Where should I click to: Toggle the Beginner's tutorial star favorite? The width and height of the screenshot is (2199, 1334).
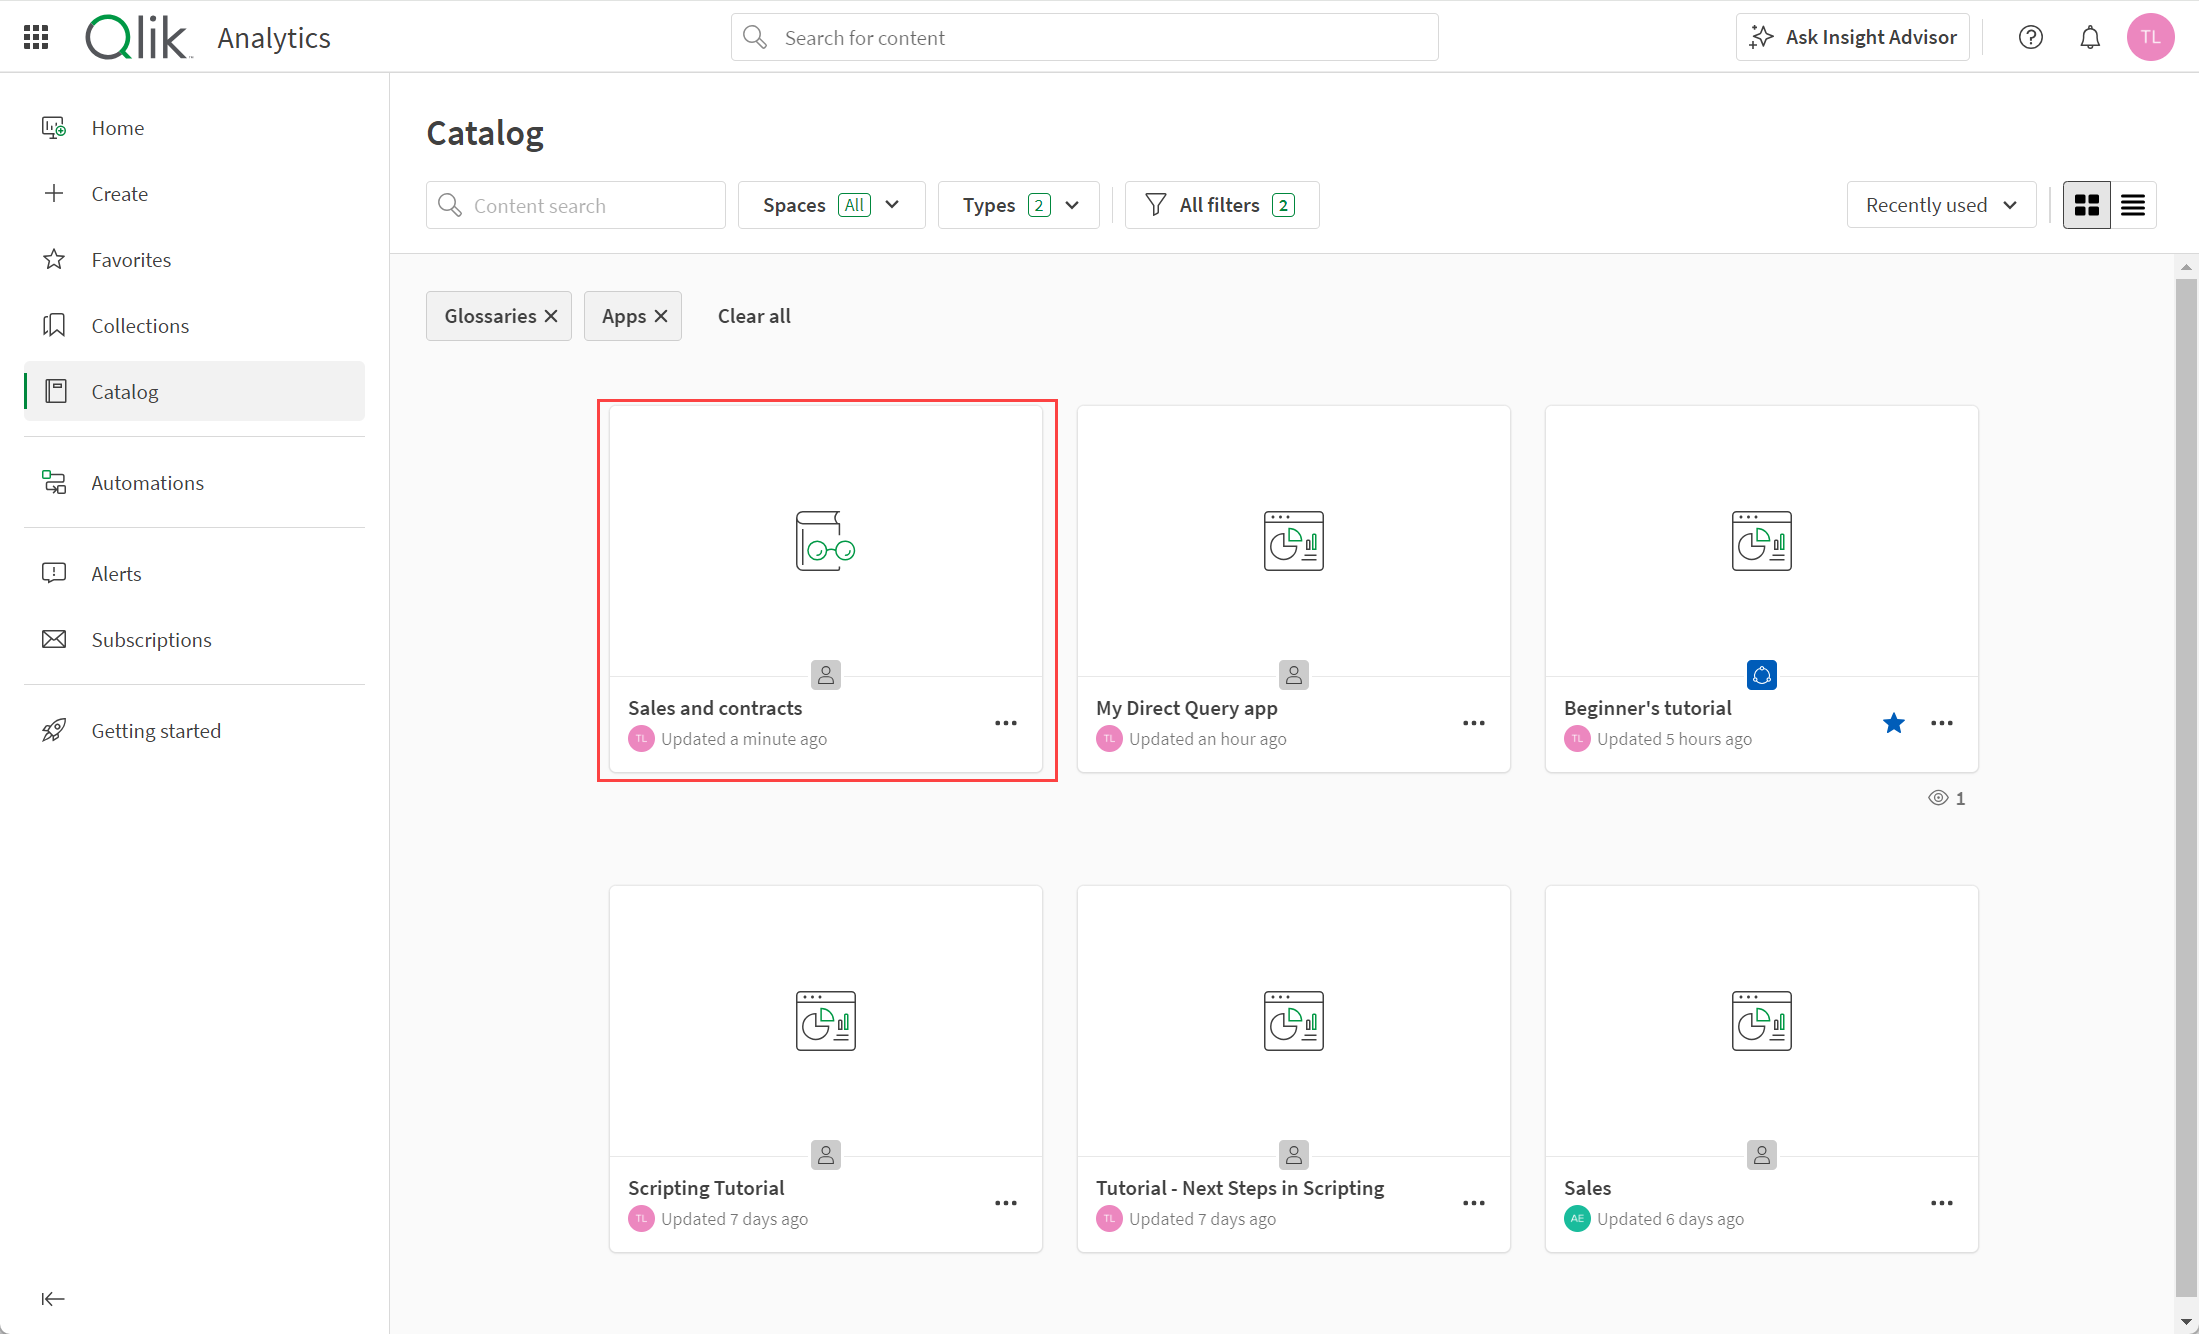pyautogui.click(x=1894, y=723)
